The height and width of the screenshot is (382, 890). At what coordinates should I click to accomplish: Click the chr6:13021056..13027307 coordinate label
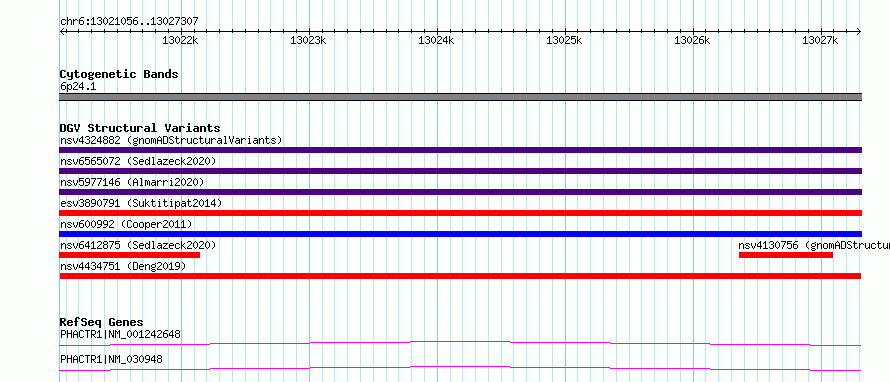pos(129,22)
